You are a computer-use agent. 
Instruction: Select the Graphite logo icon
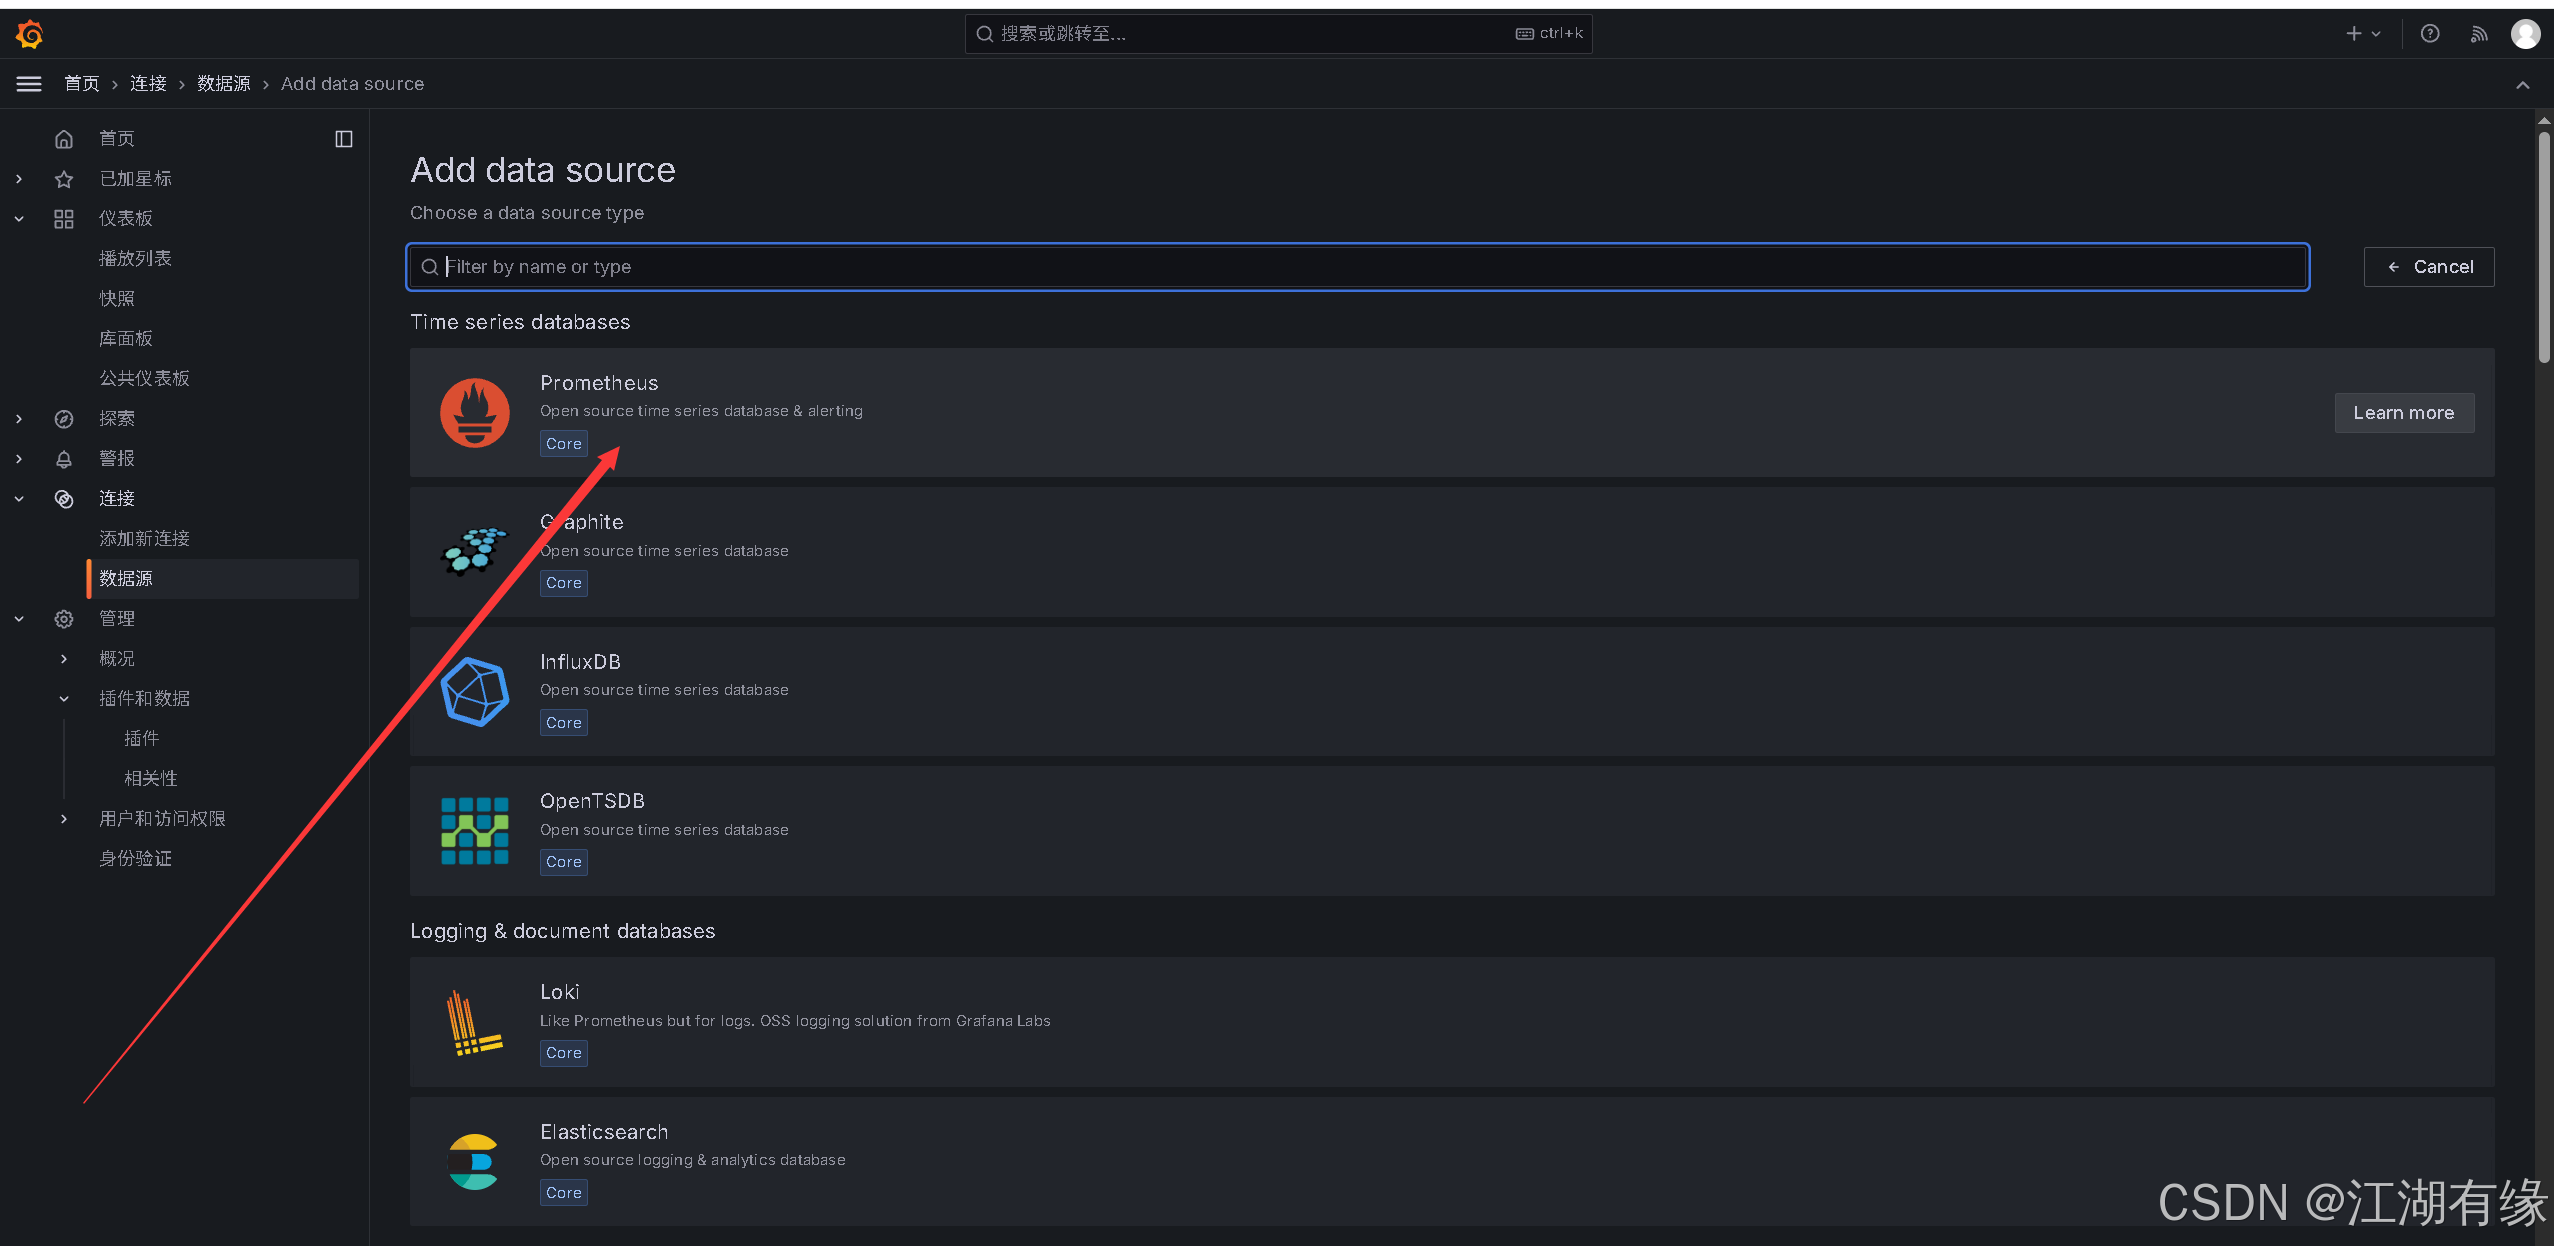click(x=475, y=551)
